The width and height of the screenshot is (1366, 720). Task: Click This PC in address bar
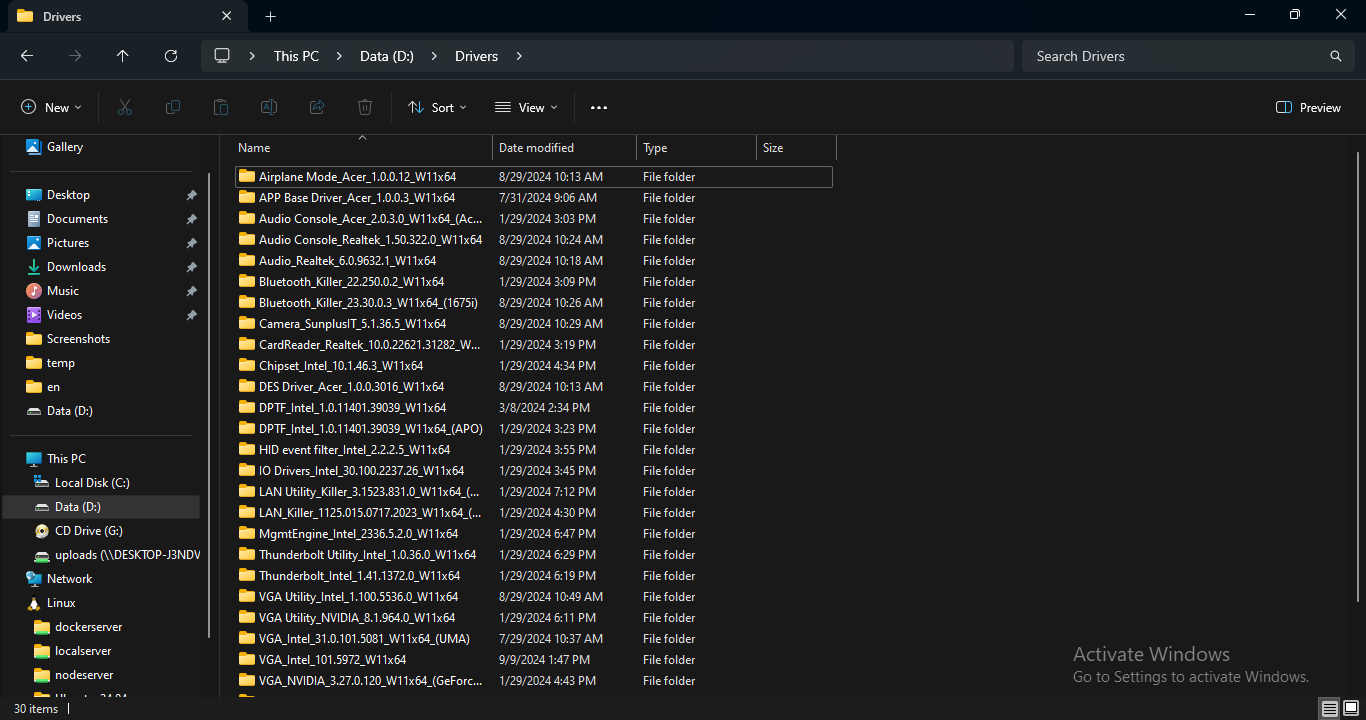296,56
